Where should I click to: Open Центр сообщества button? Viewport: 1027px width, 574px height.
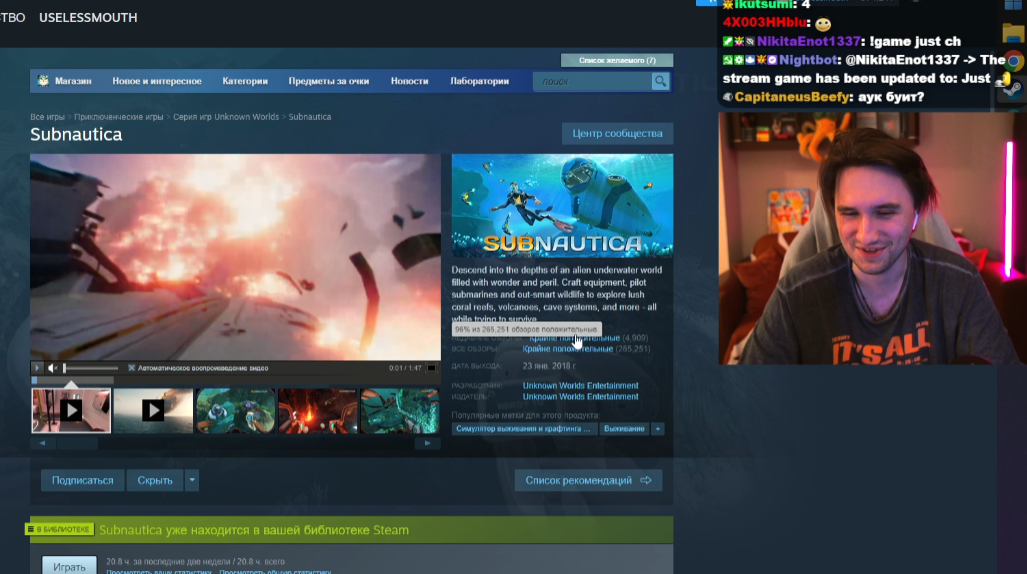coord(618,134)
